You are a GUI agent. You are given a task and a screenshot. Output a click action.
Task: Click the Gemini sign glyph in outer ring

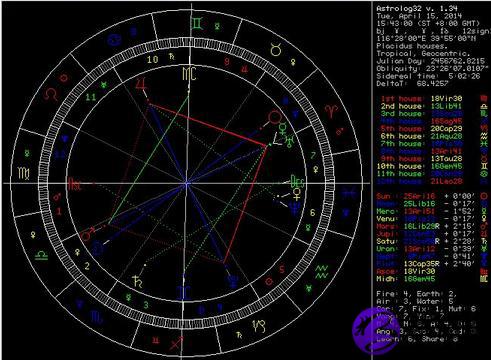tap(197, 23)
